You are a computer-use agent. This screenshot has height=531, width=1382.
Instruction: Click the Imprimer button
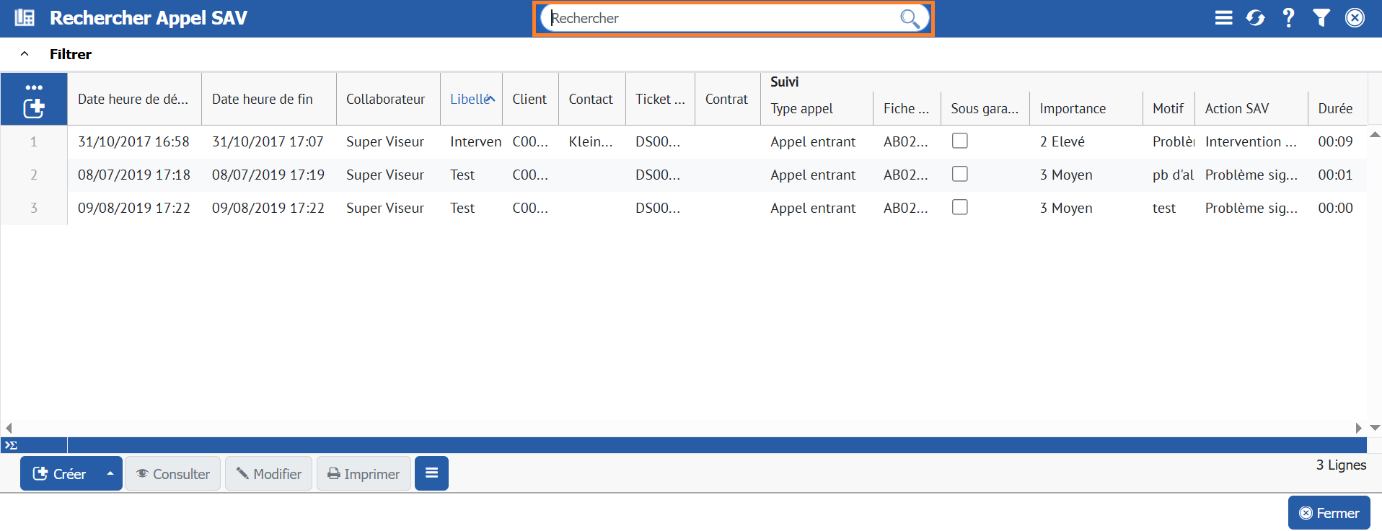[x=363, y=474]
